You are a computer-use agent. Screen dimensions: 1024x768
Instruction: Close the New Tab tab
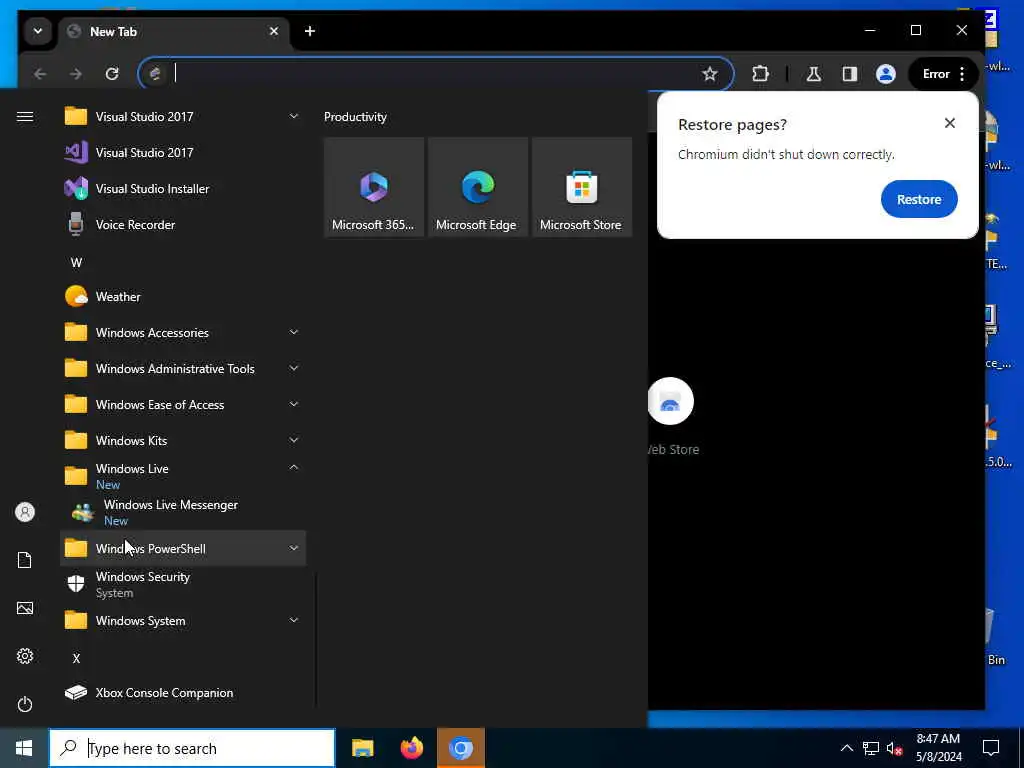(x=274, y=31)
